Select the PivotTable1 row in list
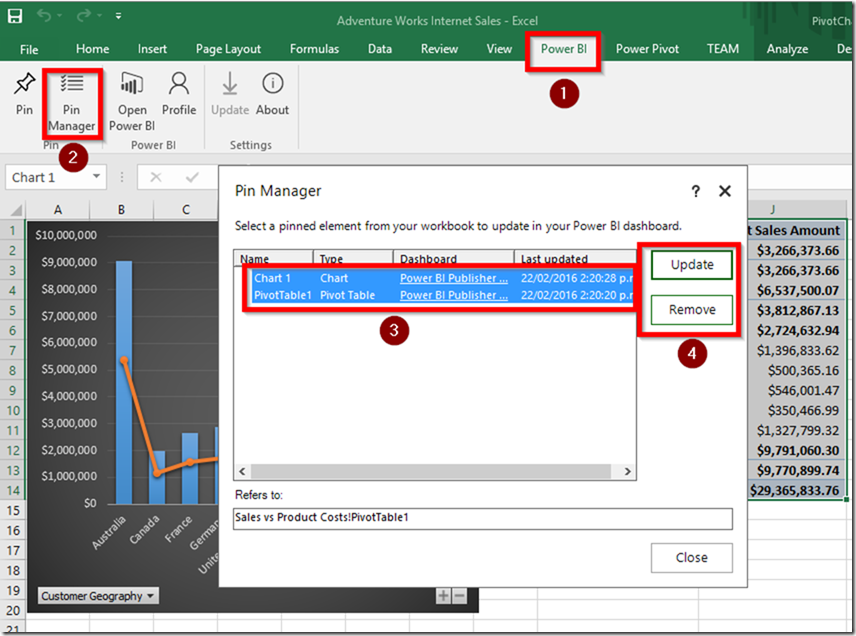Image resolution: width=856 pixels, height=636 pixels. [442, 295]
